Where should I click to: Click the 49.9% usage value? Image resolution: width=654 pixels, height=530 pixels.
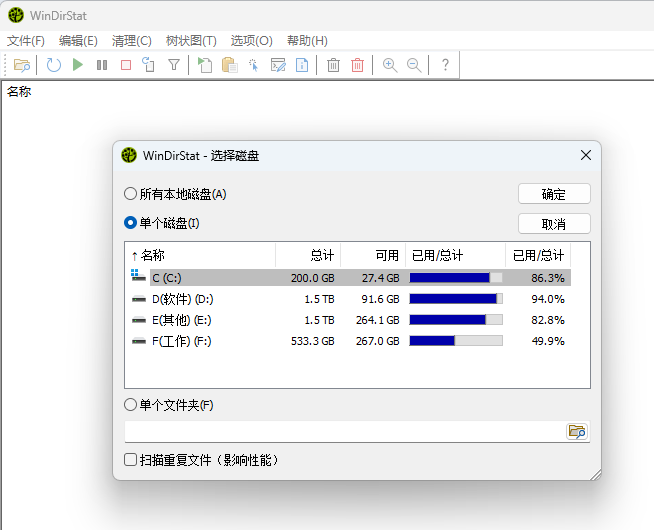[548, 341]
